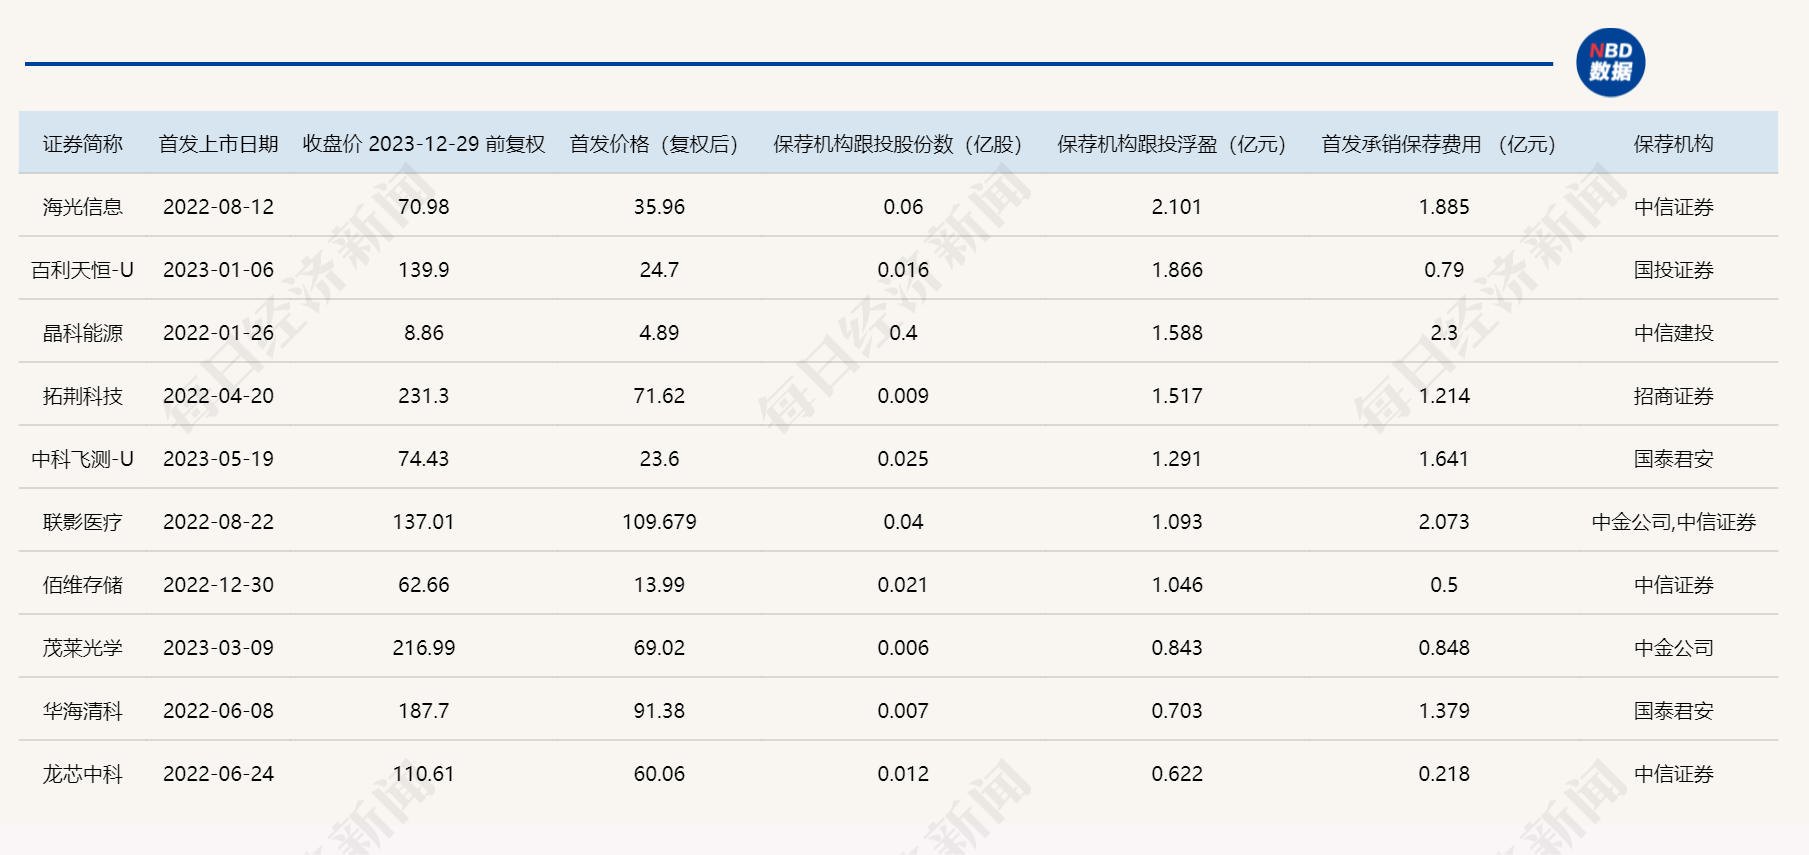Click listing date 2022-06-24
1809x855 pixels.
click(x=218, y=774)
